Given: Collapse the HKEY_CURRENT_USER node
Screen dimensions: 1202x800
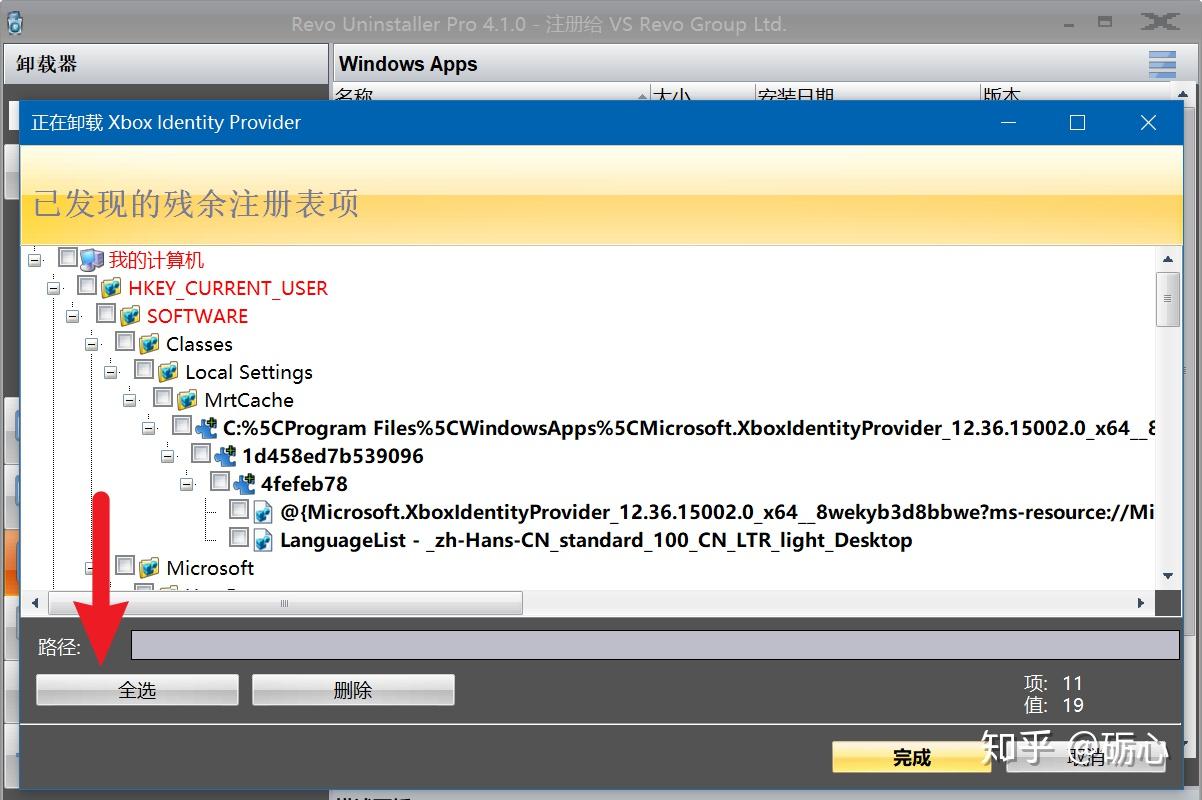Looking at the screenshot, I should (54, 288).
